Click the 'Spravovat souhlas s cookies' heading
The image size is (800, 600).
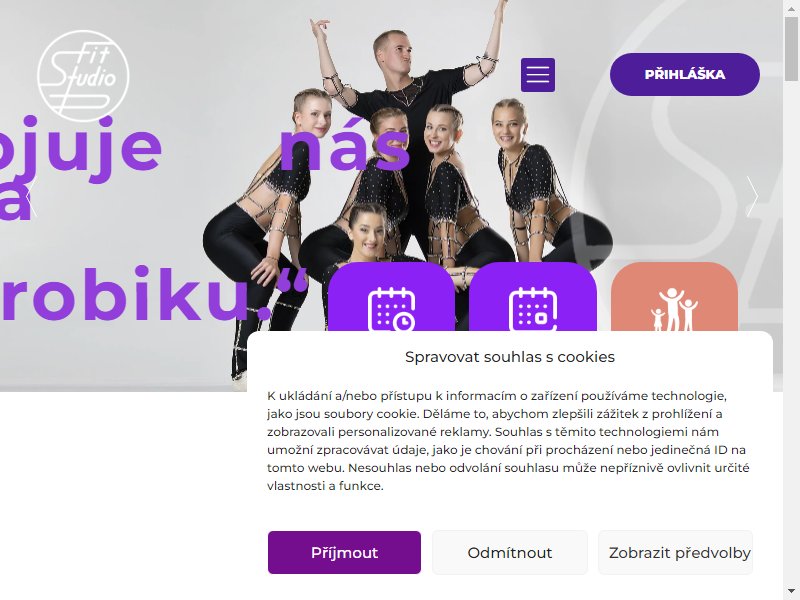510,357
